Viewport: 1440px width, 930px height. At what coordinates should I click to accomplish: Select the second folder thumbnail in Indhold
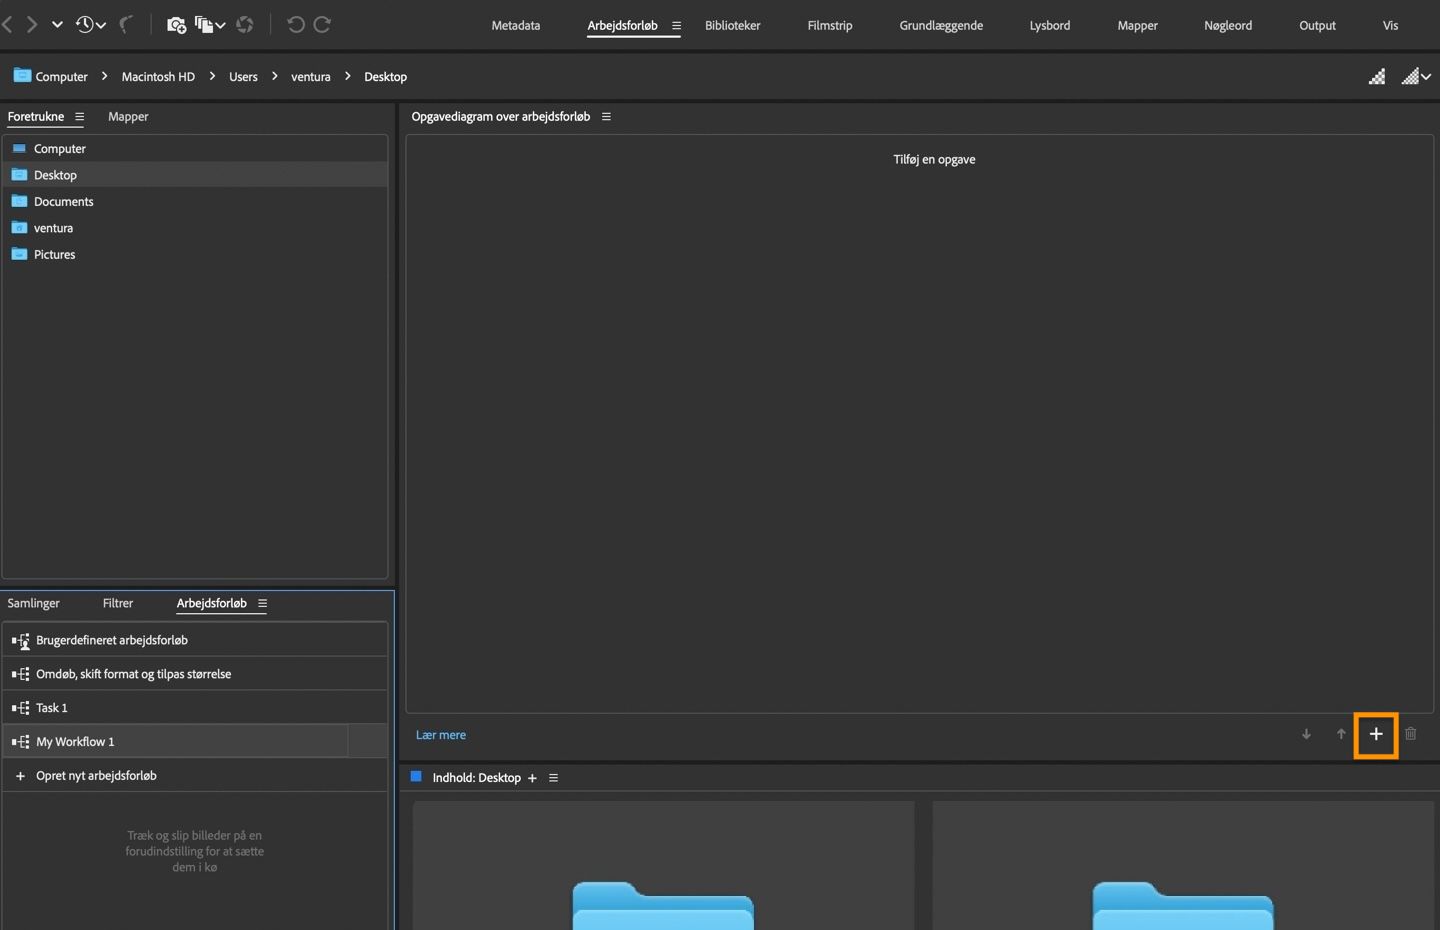click(x=1183, y=866)
